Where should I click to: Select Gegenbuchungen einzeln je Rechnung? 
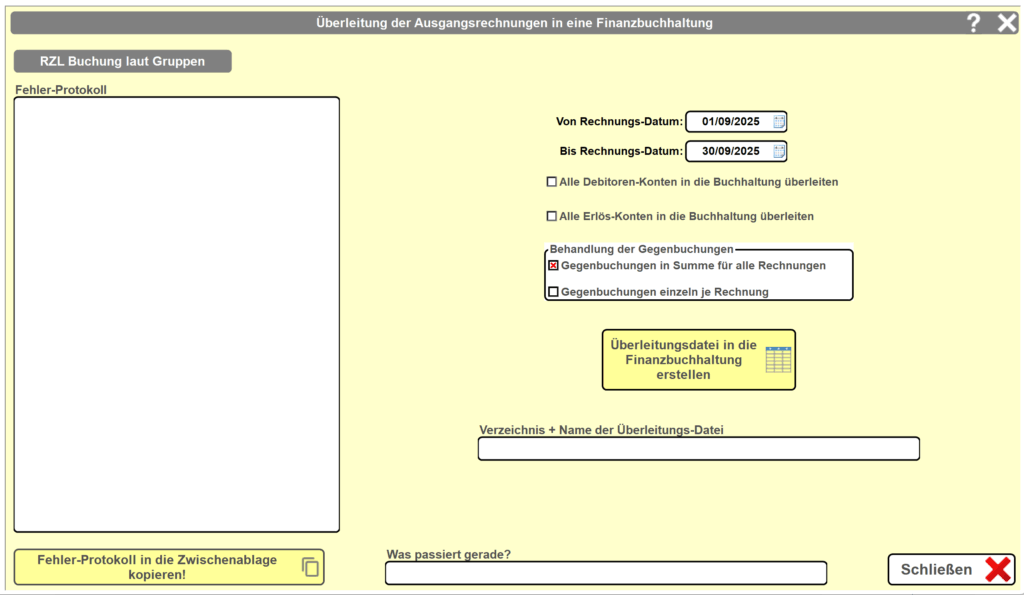[553, 292]
